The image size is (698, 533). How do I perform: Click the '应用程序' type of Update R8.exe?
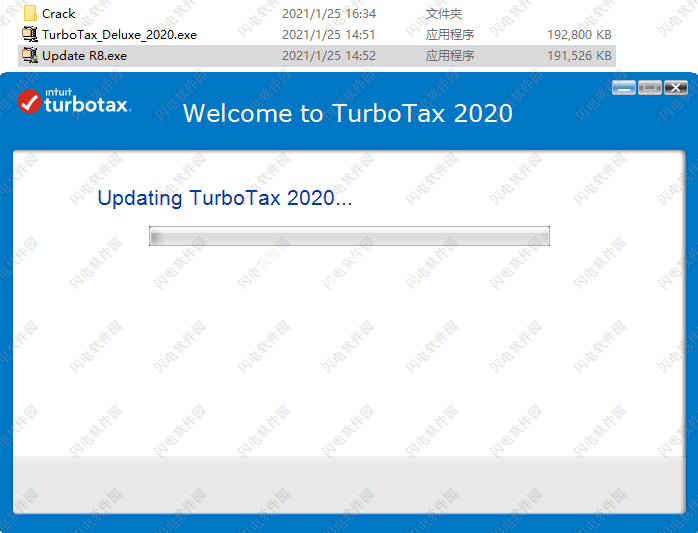point(450,56)
